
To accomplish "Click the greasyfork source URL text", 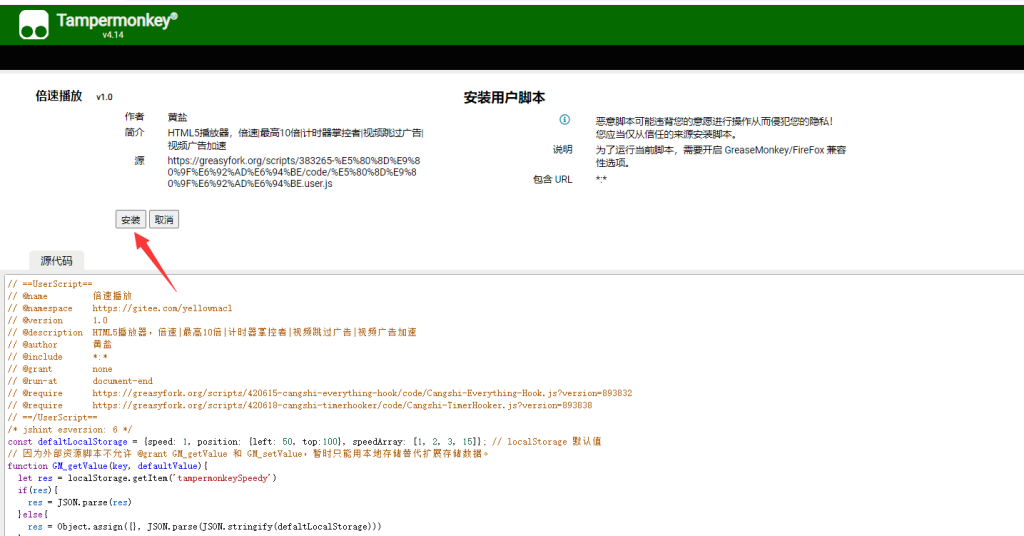I will coord(293,172).
